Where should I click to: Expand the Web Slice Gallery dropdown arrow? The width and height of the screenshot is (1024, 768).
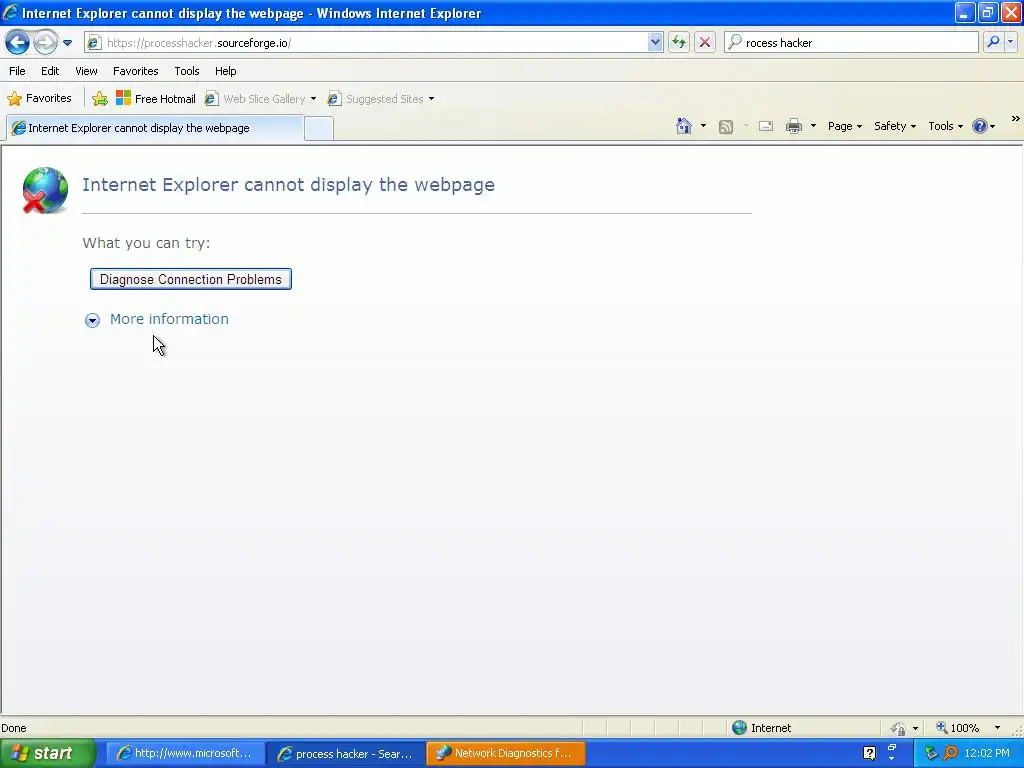[313, 99]
